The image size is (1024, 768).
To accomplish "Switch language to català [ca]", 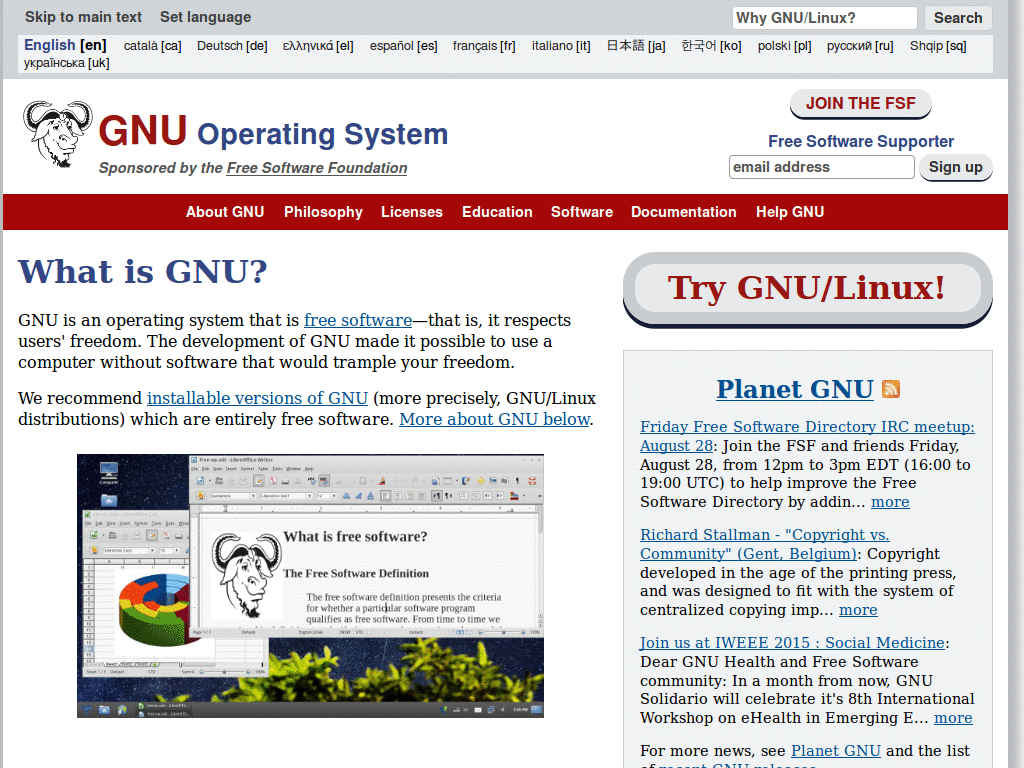I will click(x=152, y=46).
